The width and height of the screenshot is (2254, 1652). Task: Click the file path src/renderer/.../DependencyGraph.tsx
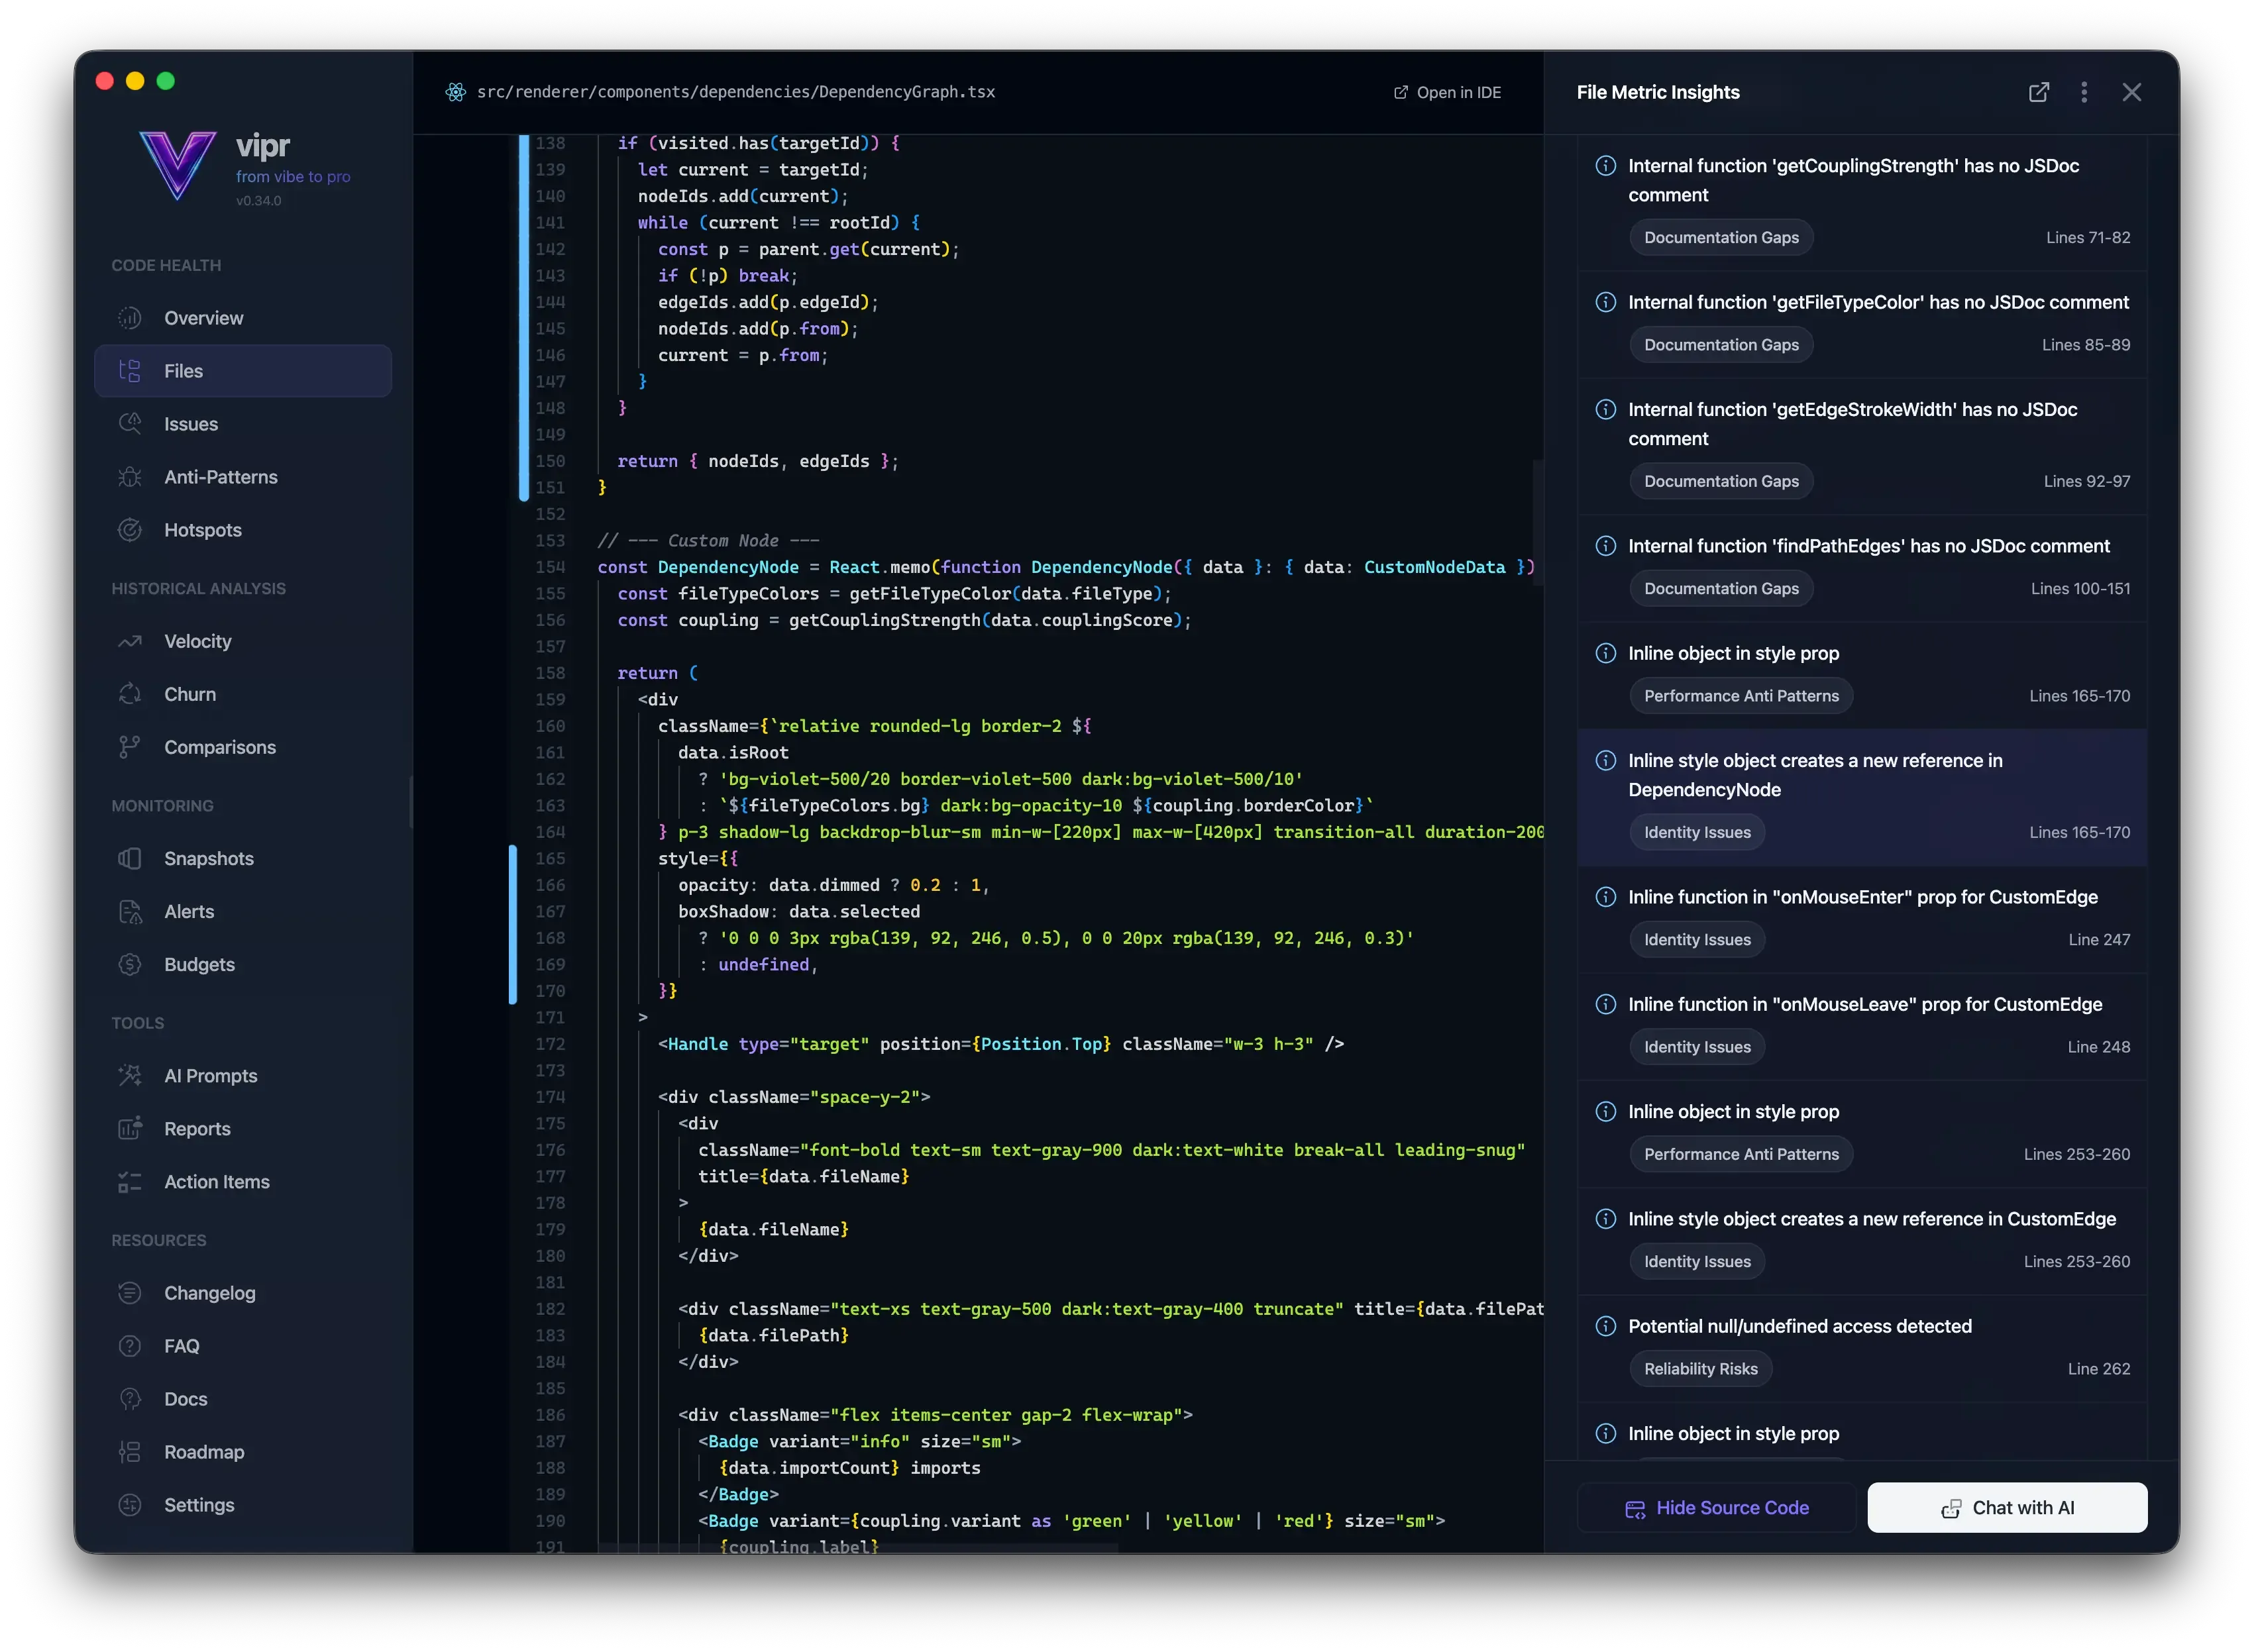point(735,92)
